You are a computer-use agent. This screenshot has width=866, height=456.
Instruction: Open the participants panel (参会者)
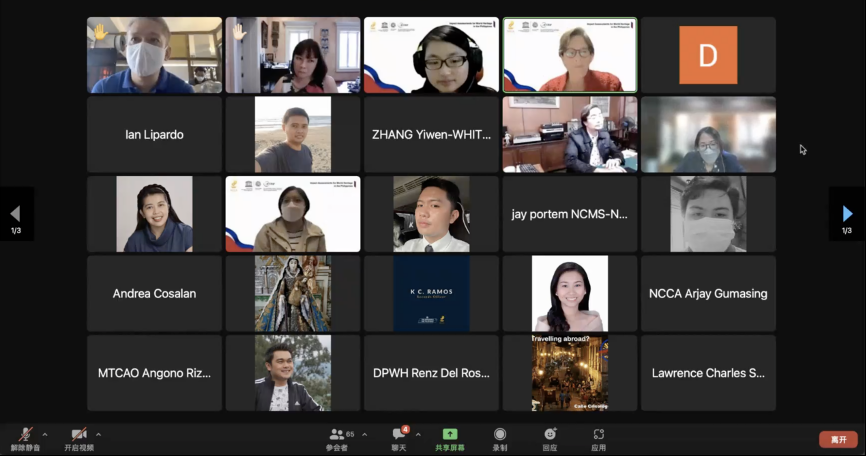[337, 437]
